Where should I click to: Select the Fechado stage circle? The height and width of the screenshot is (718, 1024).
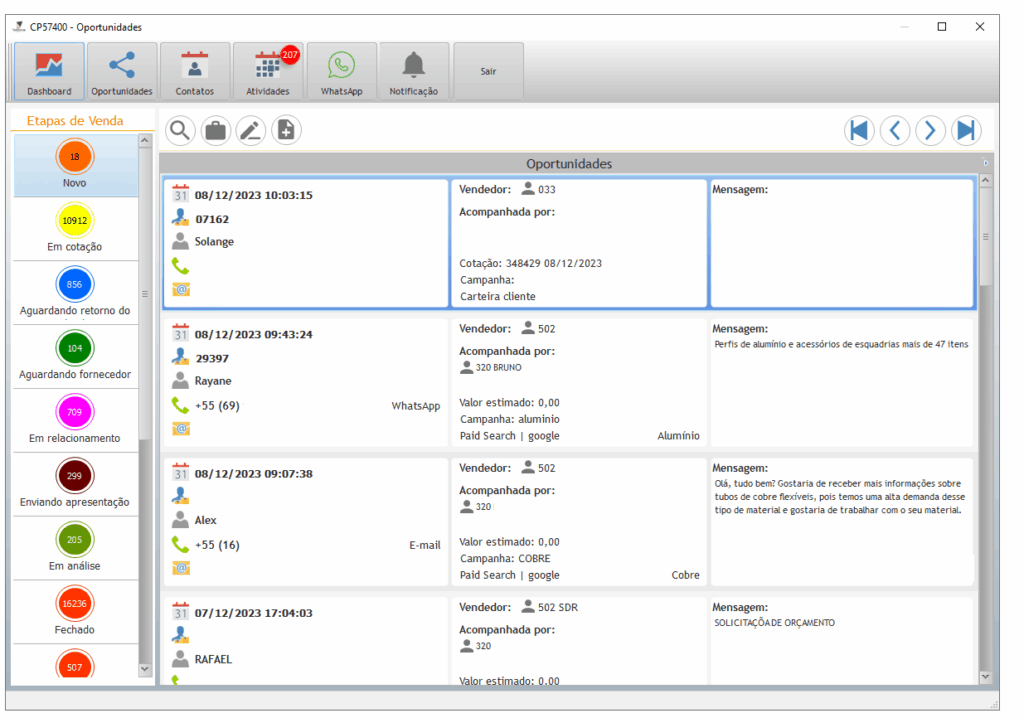coord(75,604)
